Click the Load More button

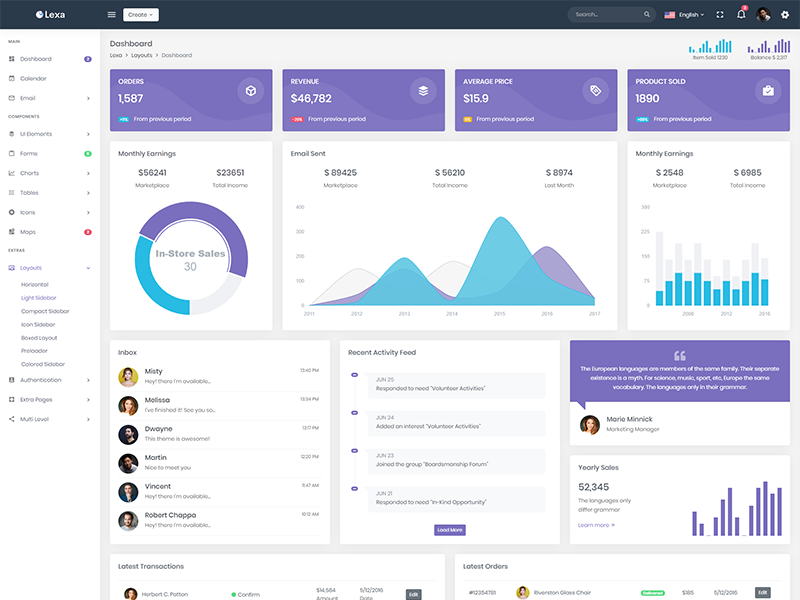point(450,530)
